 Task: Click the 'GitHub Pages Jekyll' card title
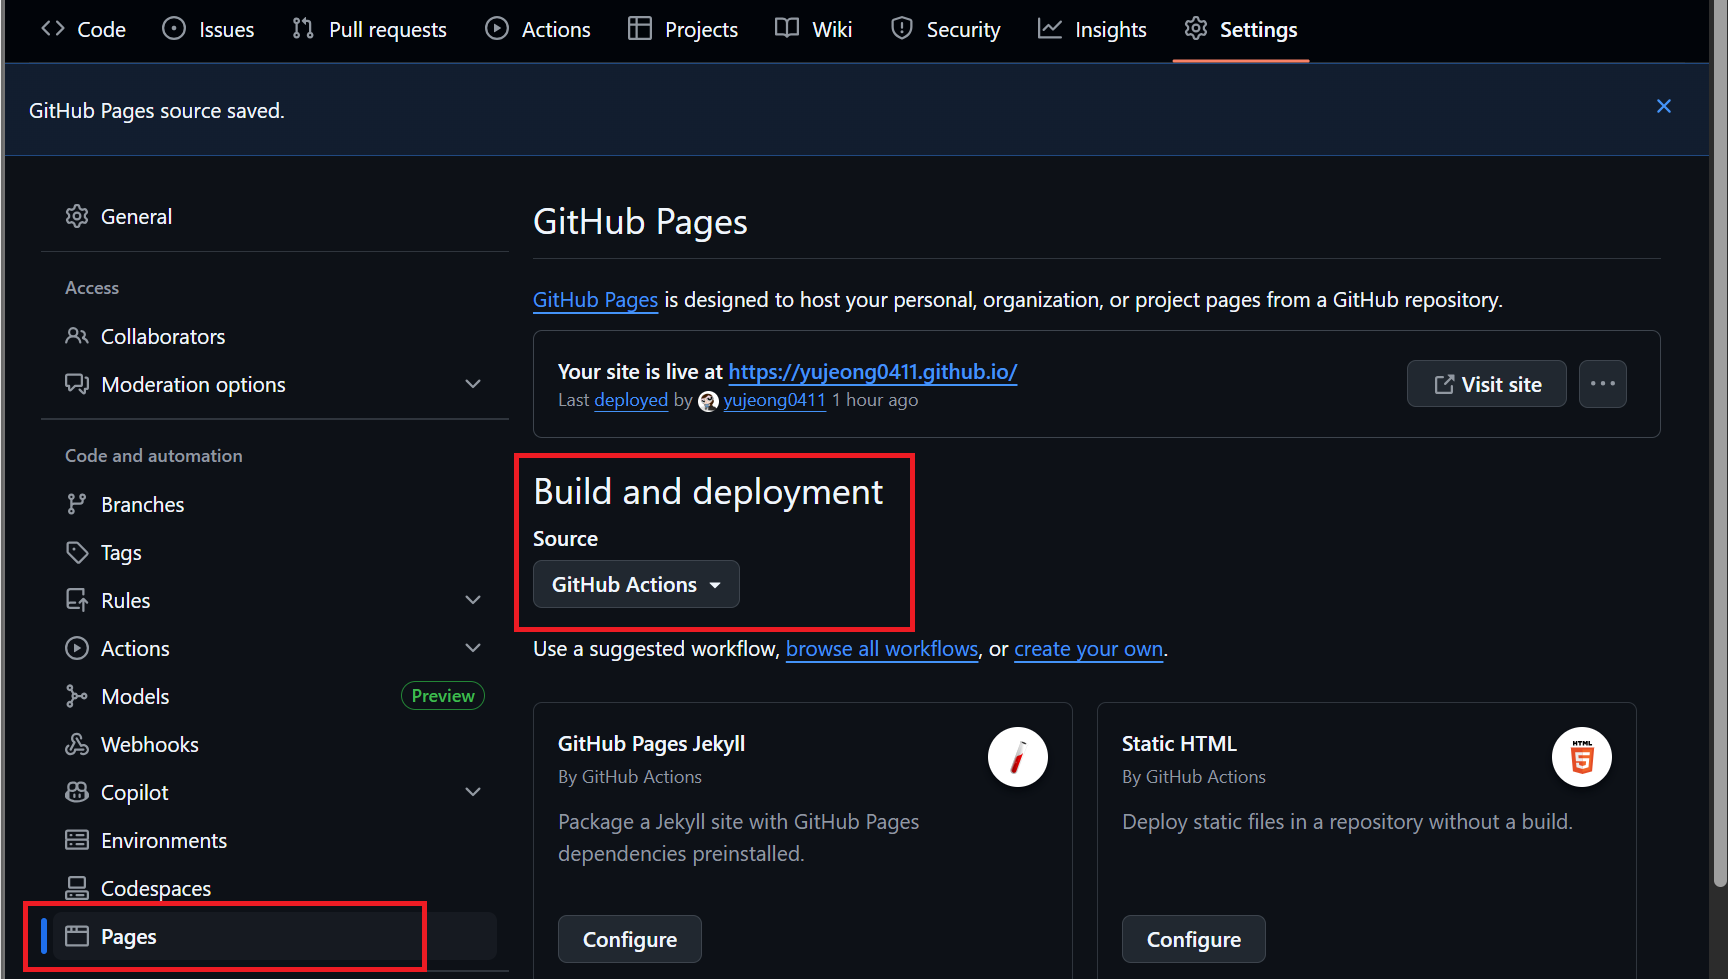652,744
